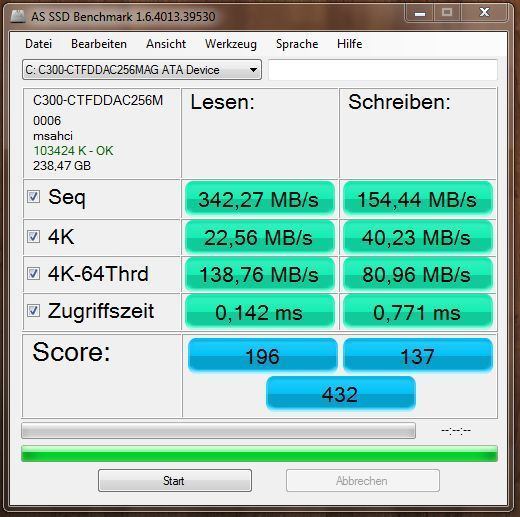Click the empty text field beside drive selector
520x517 pixels.
coord(383,70)
